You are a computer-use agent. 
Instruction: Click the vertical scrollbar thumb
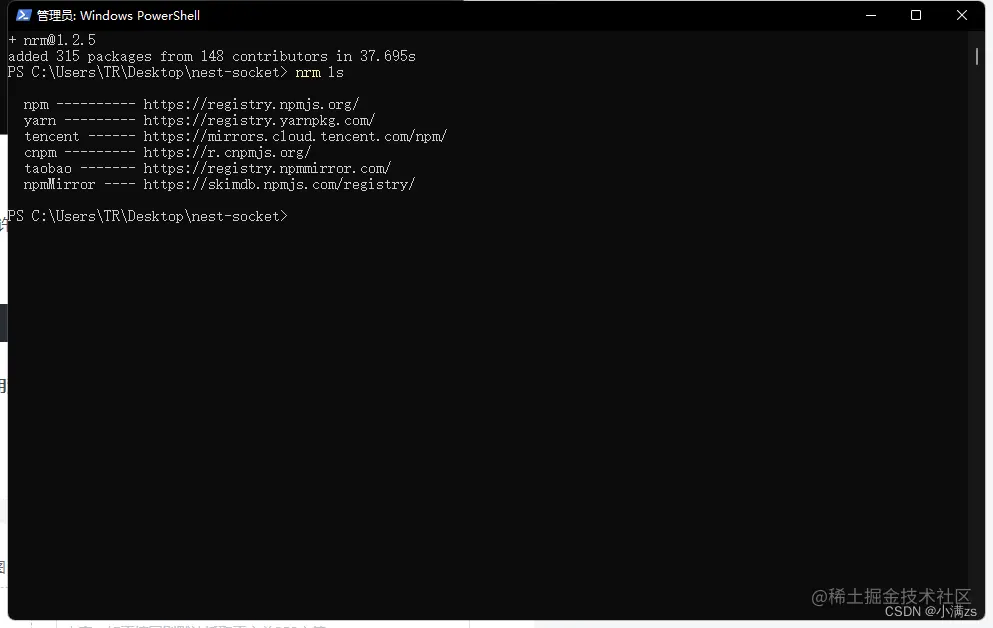pos(977,56)
